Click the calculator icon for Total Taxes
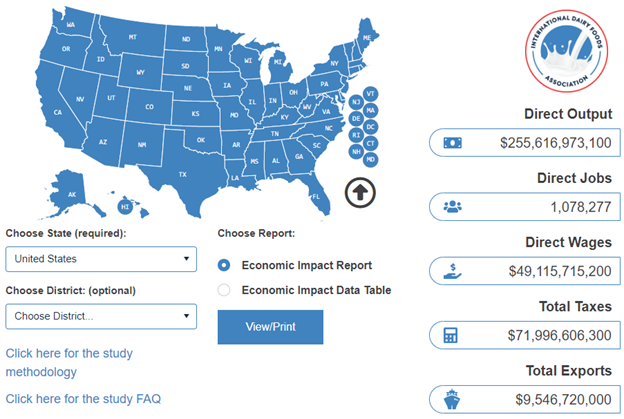This screenshot has height=419, width=624. (450, 335)
